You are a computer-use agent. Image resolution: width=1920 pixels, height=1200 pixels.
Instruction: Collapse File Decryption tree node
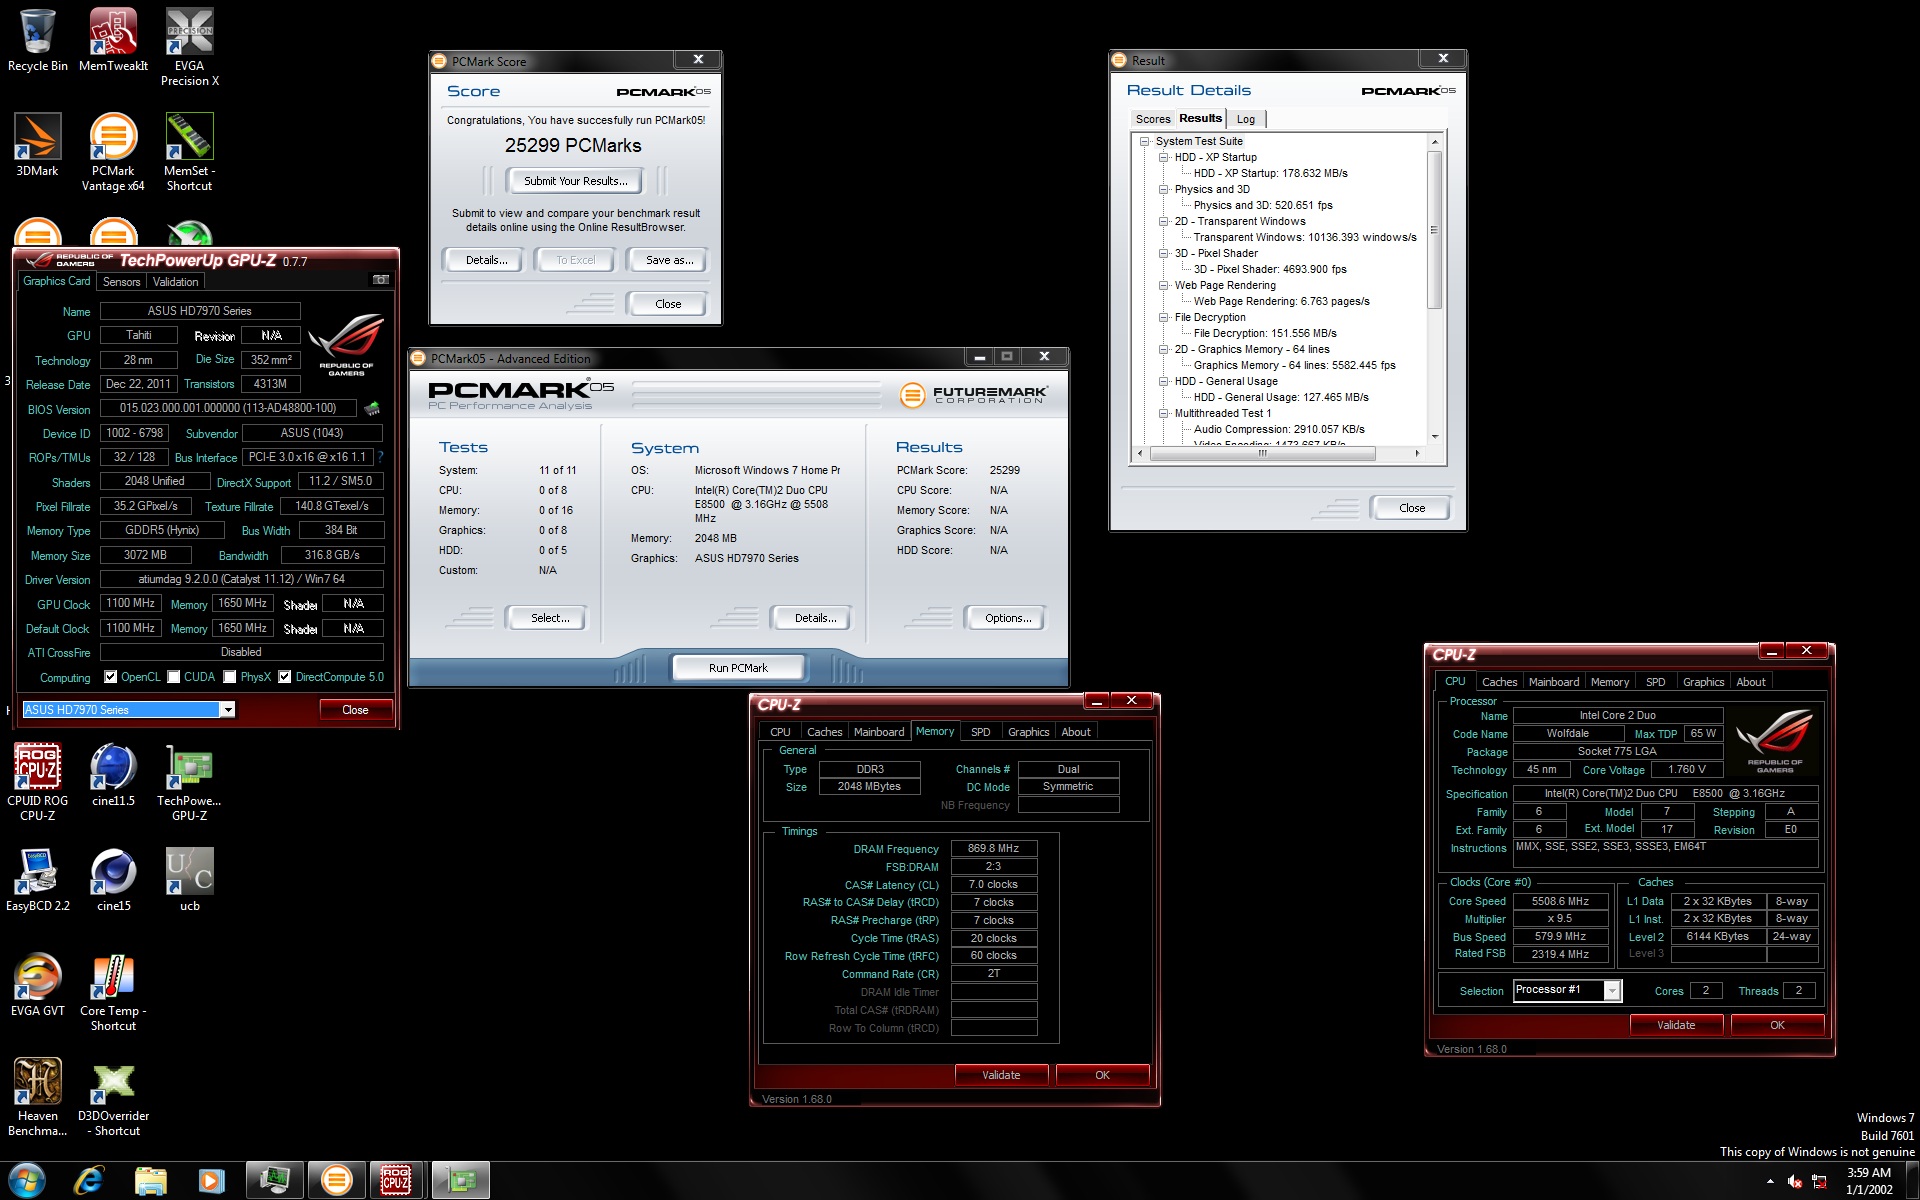pyautogui.click(x=1164, y=317)
